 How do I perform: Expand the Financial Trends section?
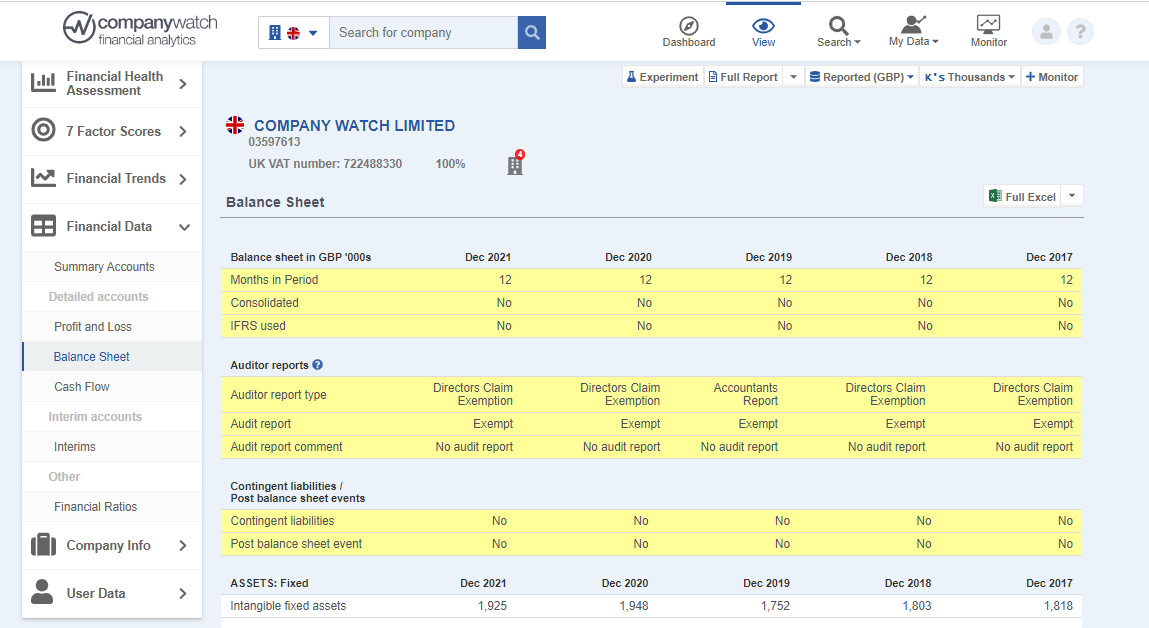tap(111, 179)
